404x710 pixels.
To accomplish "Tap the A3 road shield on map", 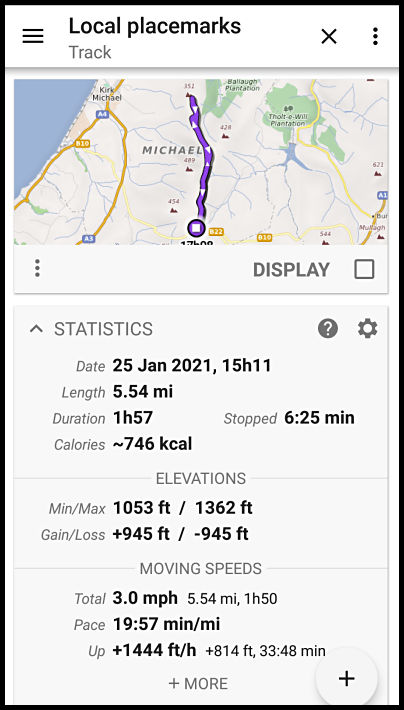I will 89,238.
